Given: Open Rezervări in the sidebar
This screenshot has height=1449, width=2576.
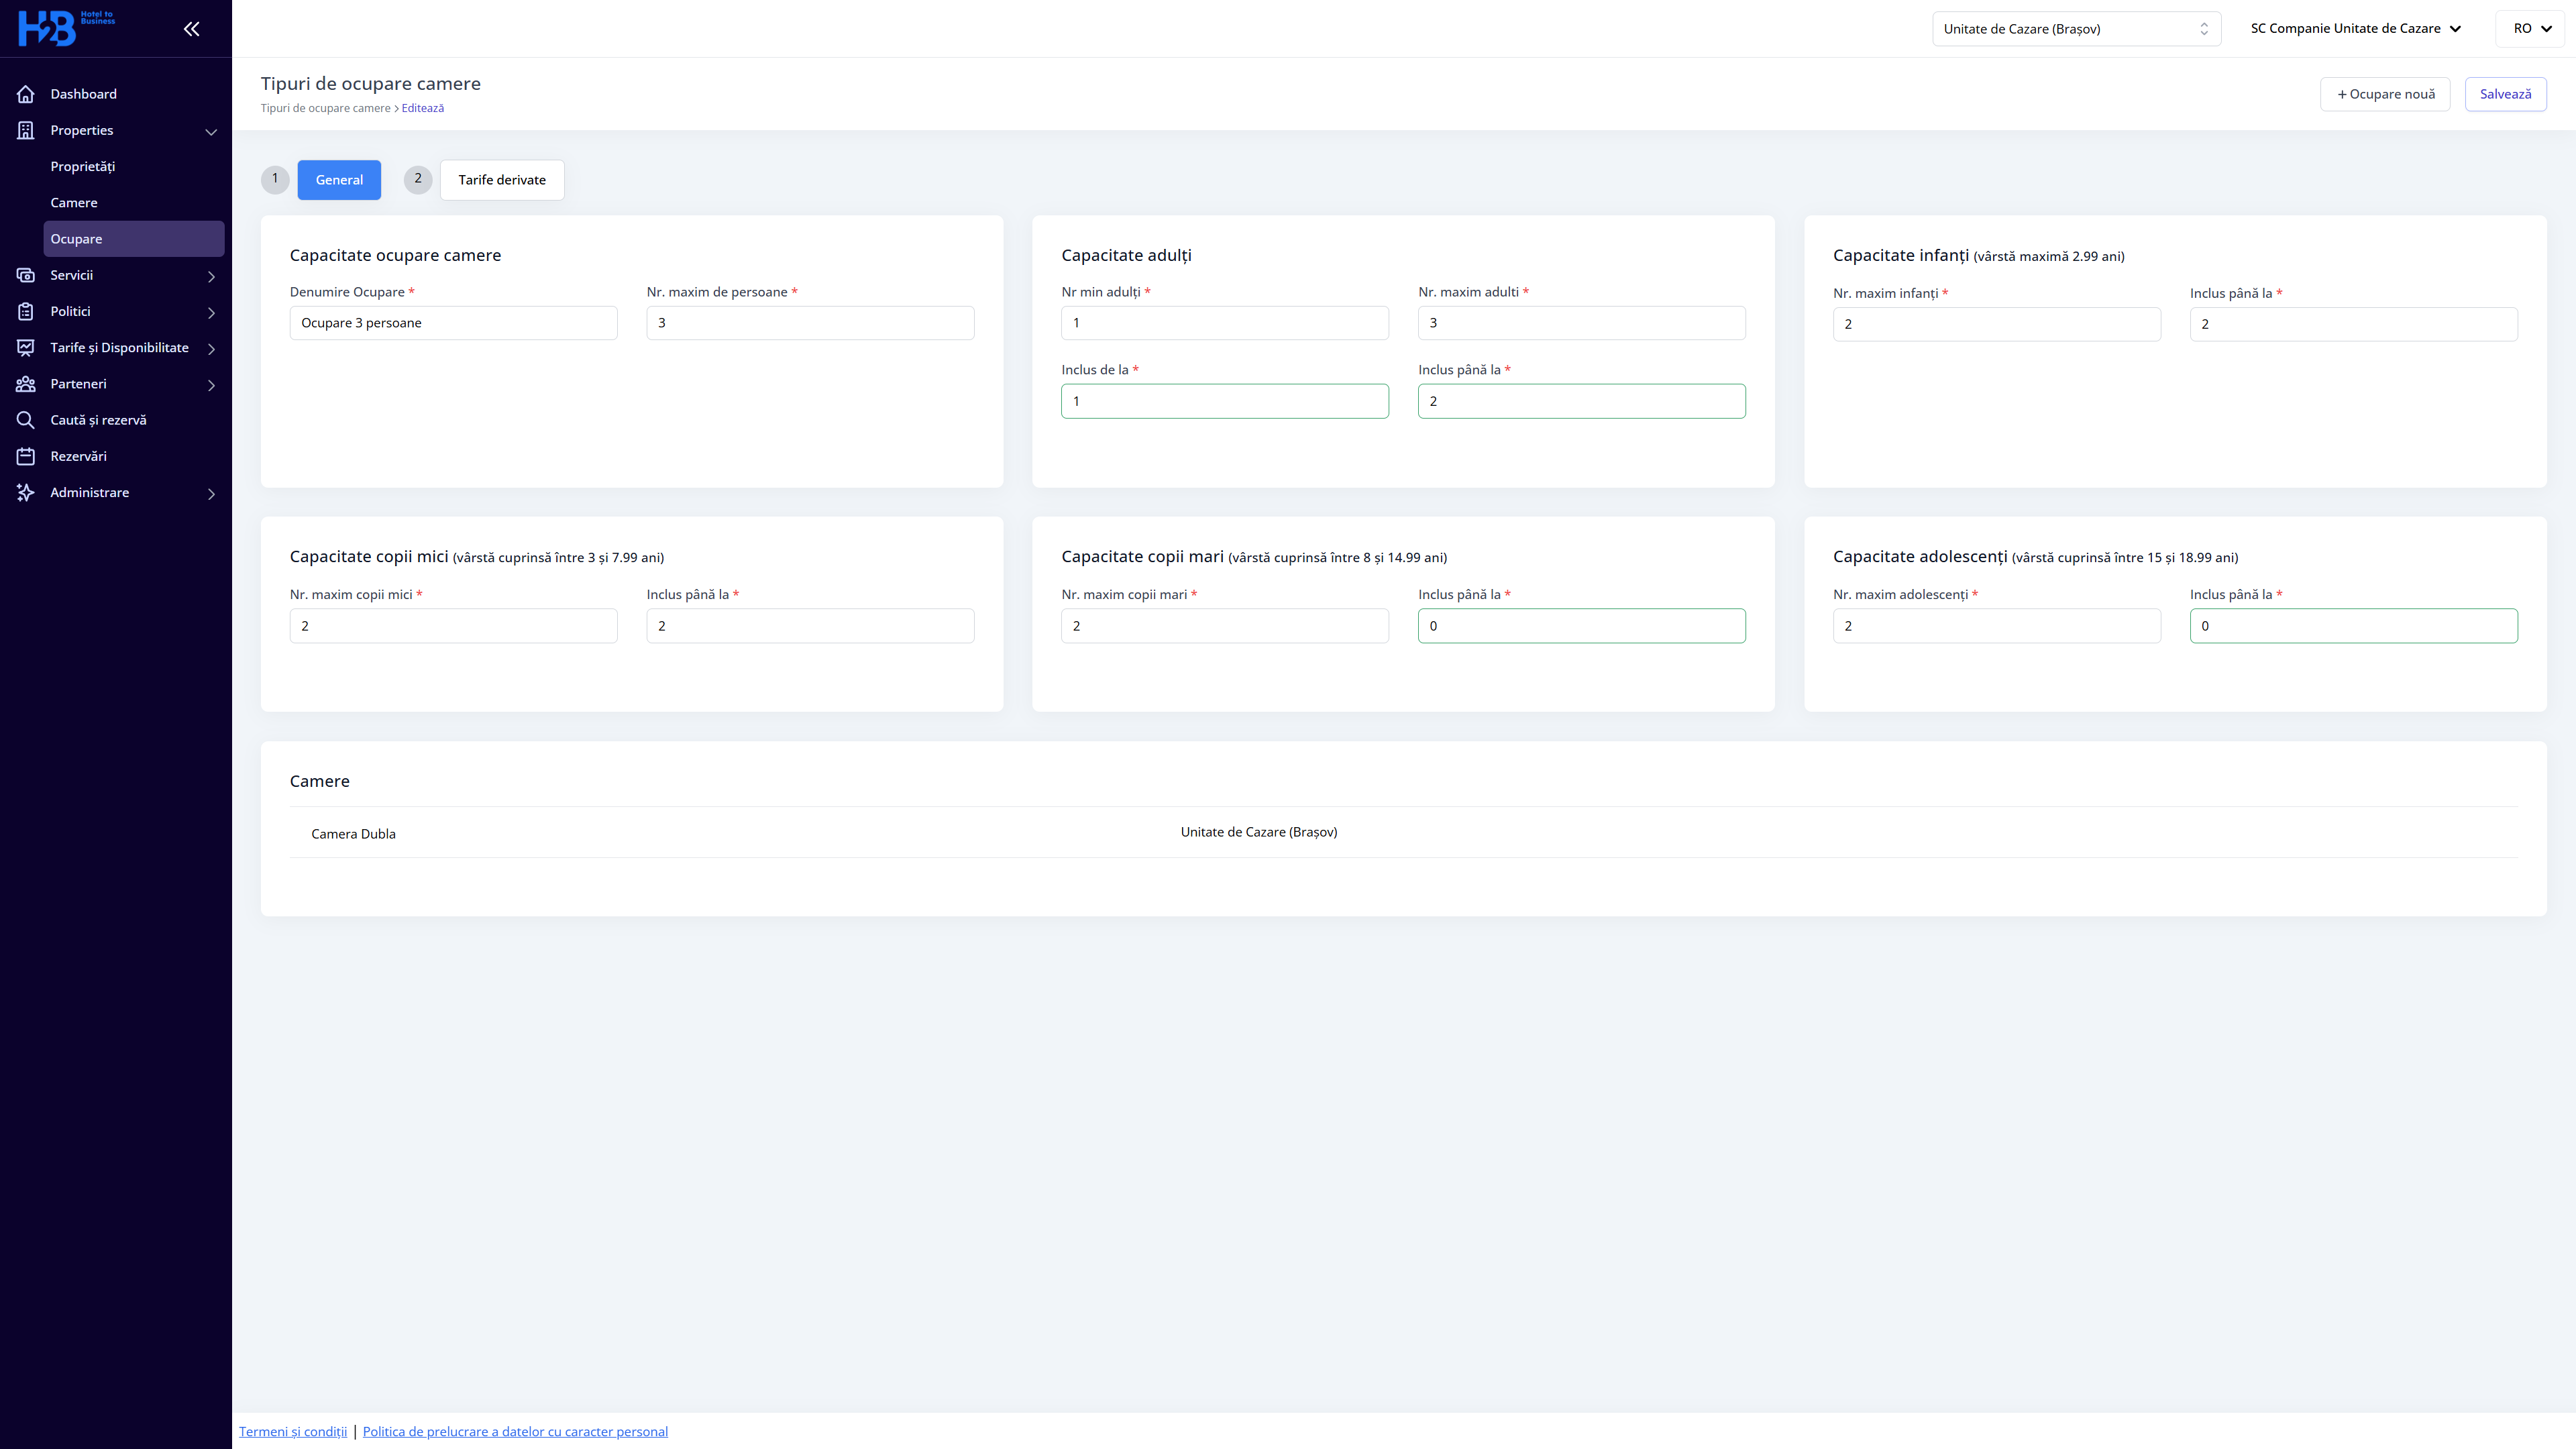Looking at the screenshot, I should (78, 456).
